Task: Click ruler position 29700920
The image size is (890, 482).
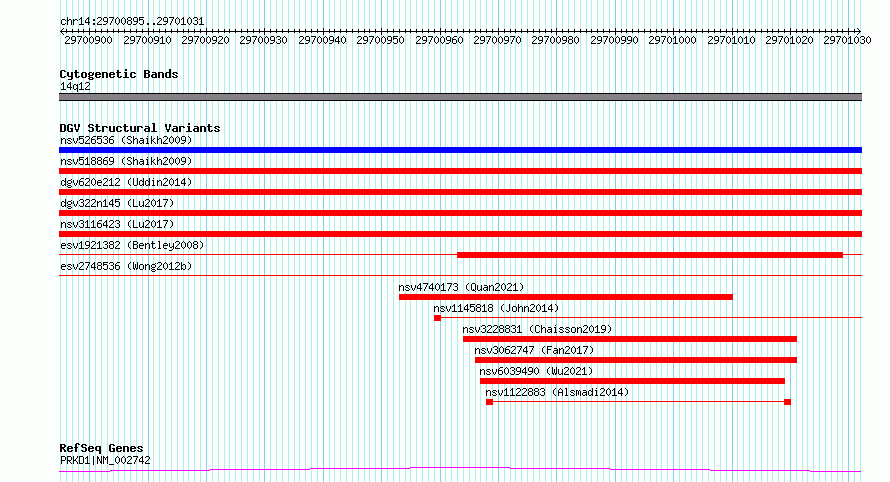Action: (205, 40)
